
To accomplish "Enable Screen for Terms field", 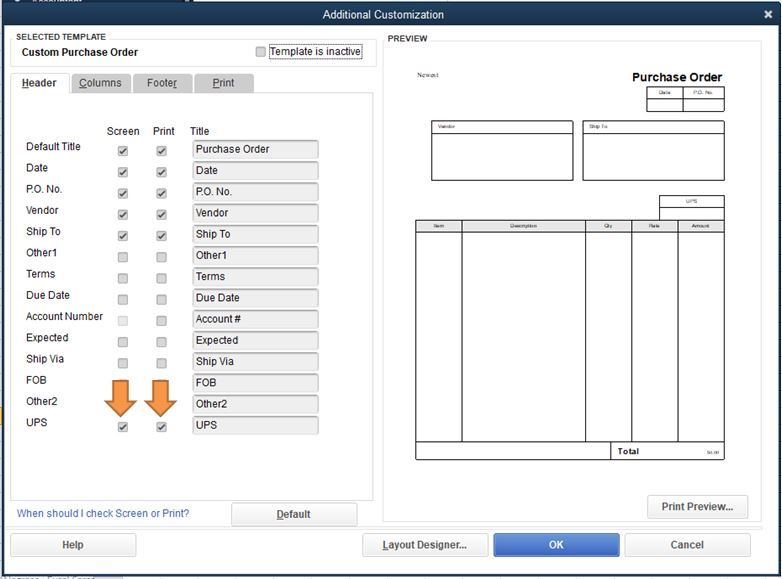I will click(123, 278).
